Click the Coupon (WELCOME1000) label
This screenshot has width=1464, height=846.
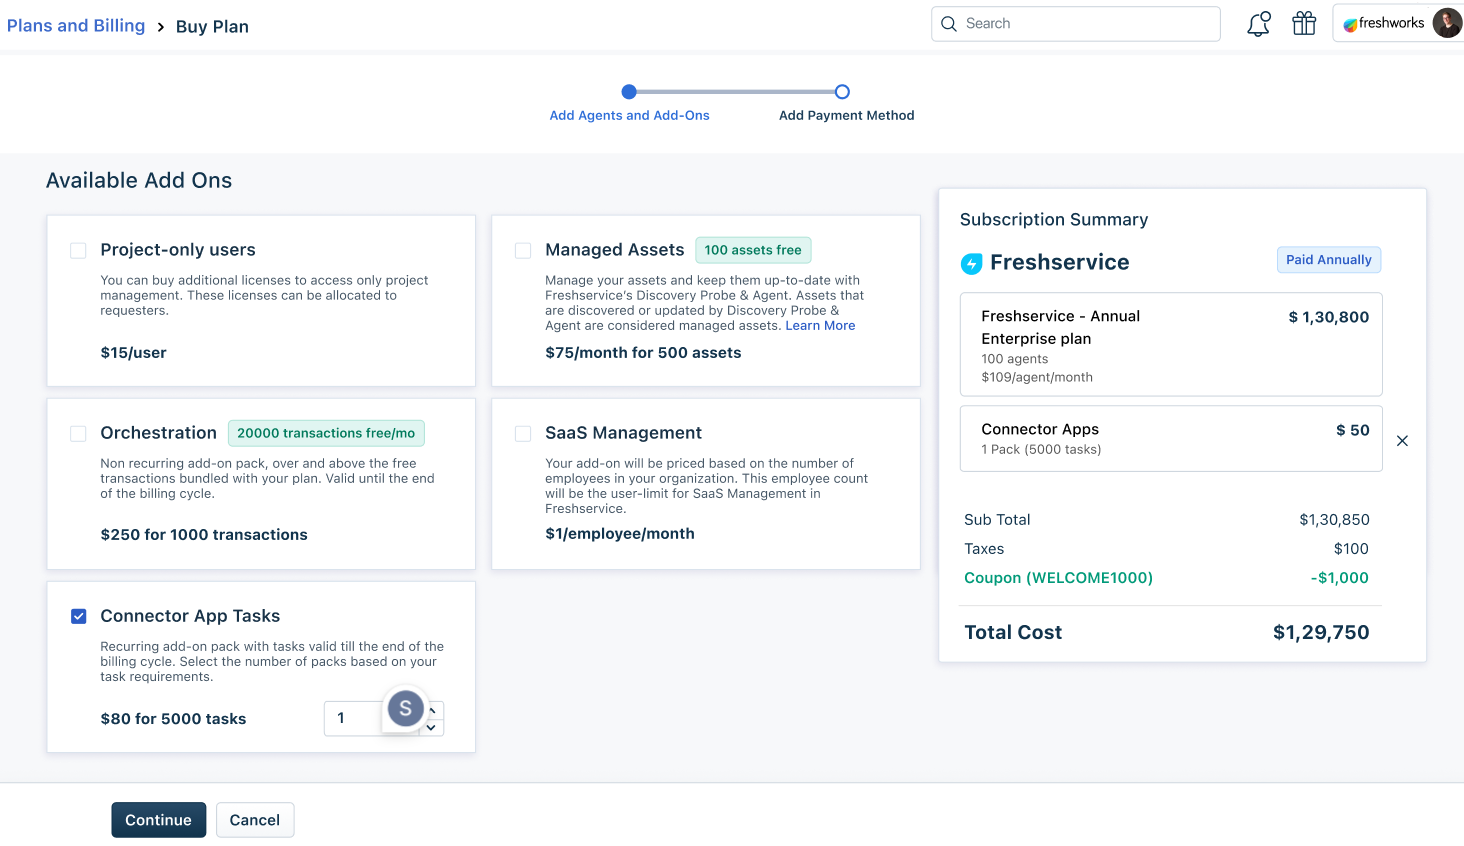(x=1058, y=578)
